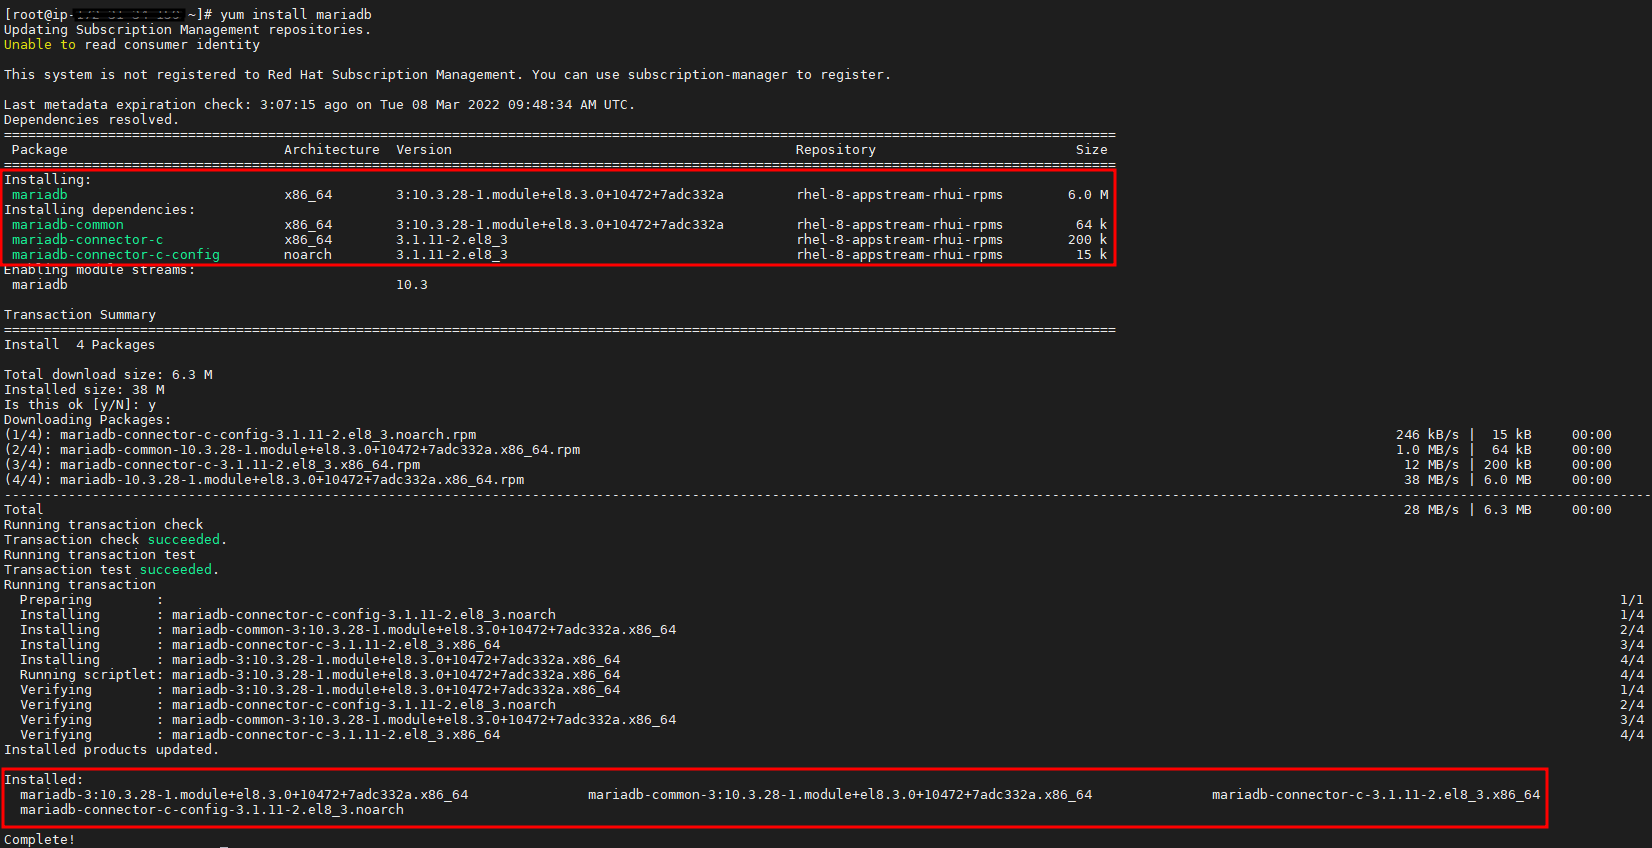This screenshot has width=1652, height=848.
Task: Select 'Unable to read consumer identity' warning line
Action: click(132, 44)
